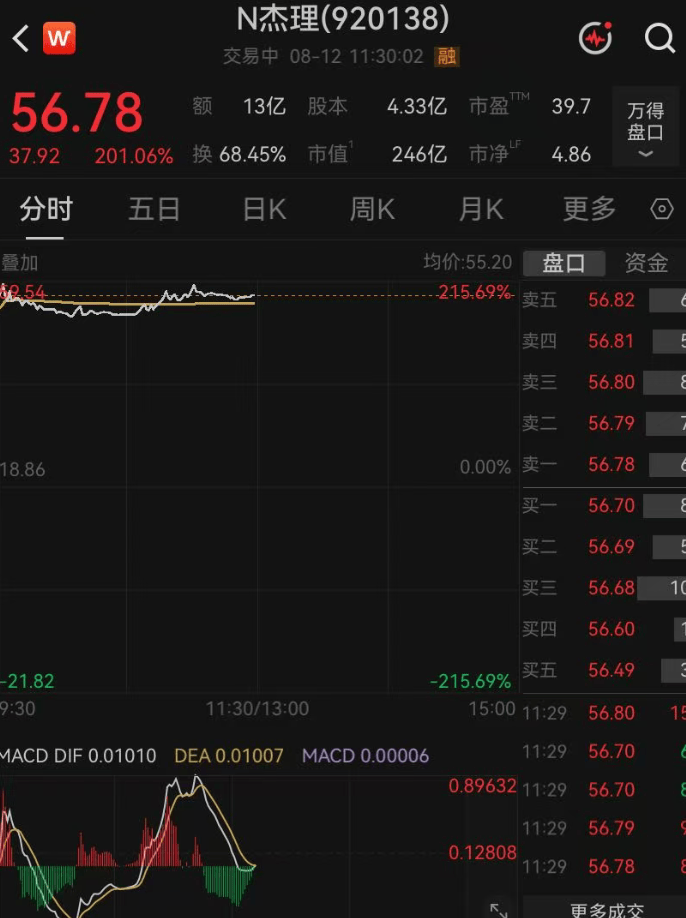Select the 周K tab
686x918 pixels.
tap(372, 209)
